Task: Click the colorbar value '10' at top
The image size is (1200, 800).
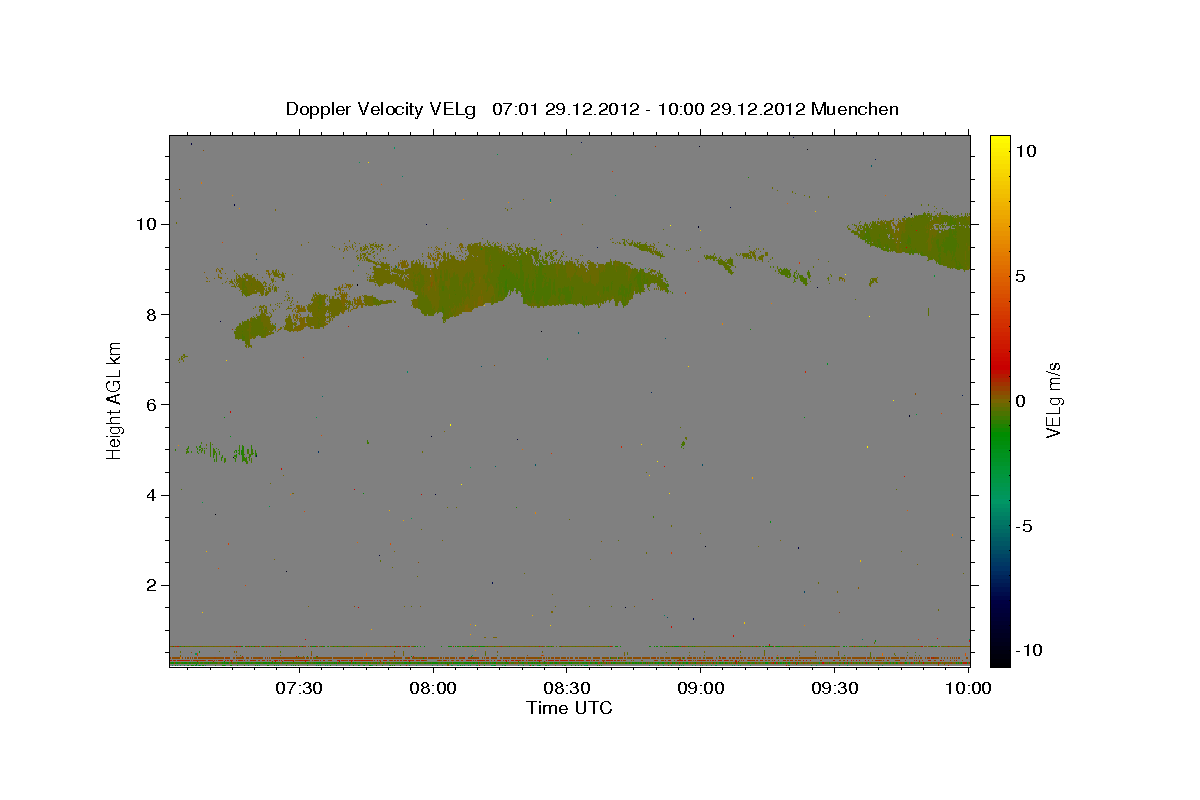Action: pos(1026,151)
